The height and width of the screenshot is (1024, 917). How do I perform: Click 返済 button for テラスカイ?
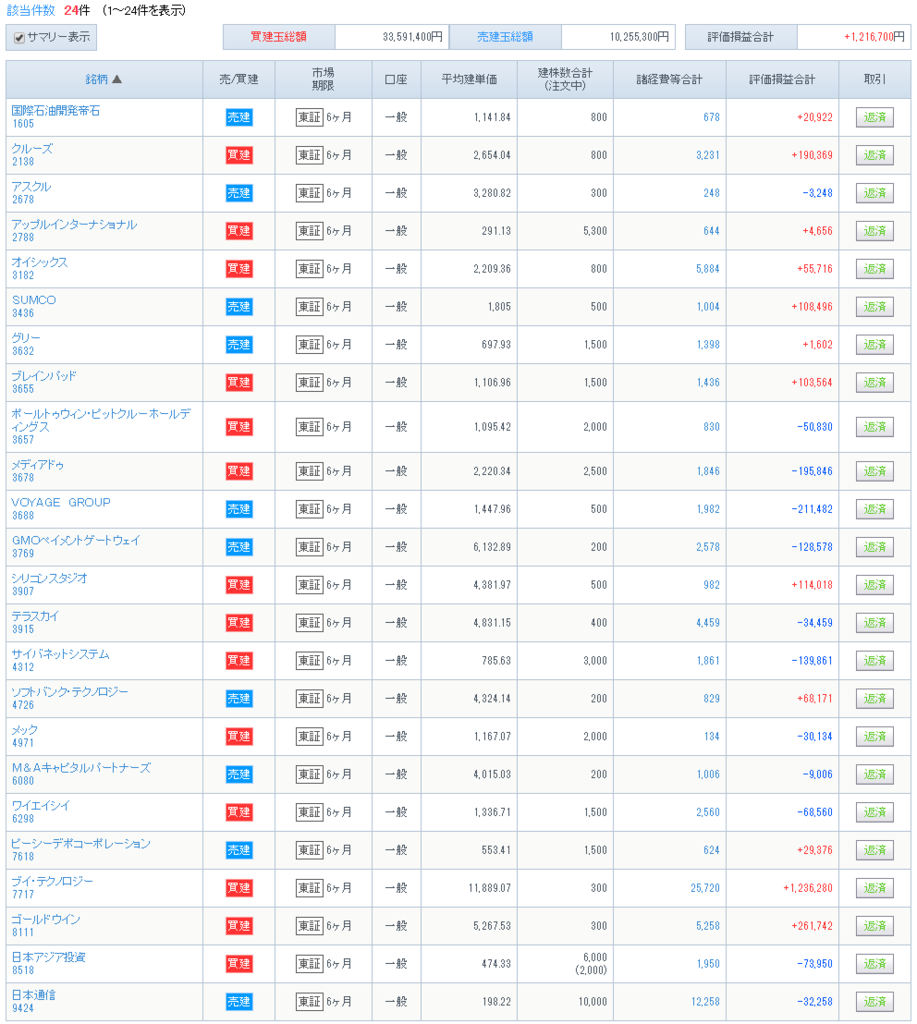(875, 623)
